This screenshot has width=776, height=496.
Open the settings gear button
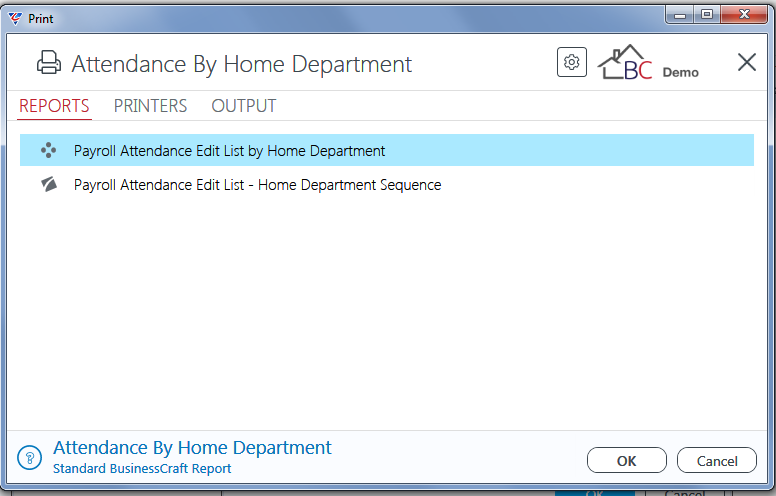572,62
